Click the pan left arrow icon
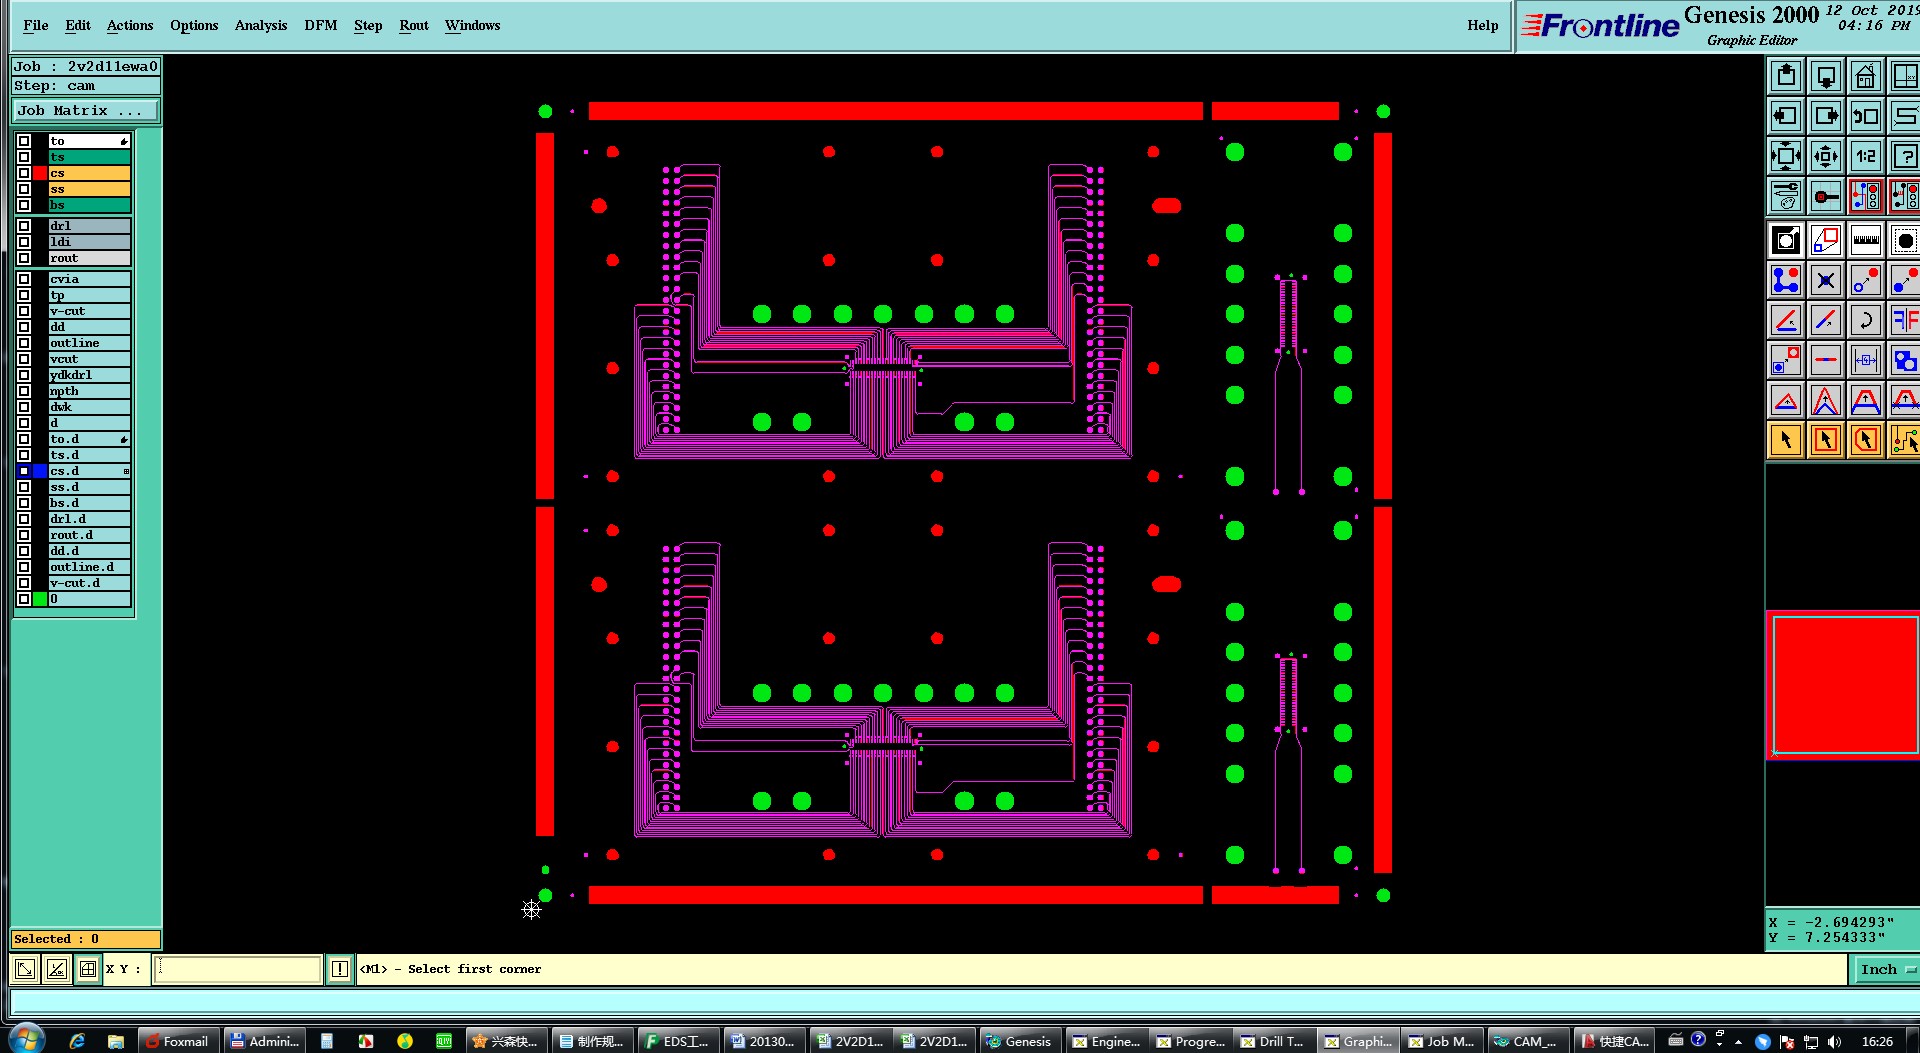This screenshot has width=1920, height=1053. point(1786,116)
